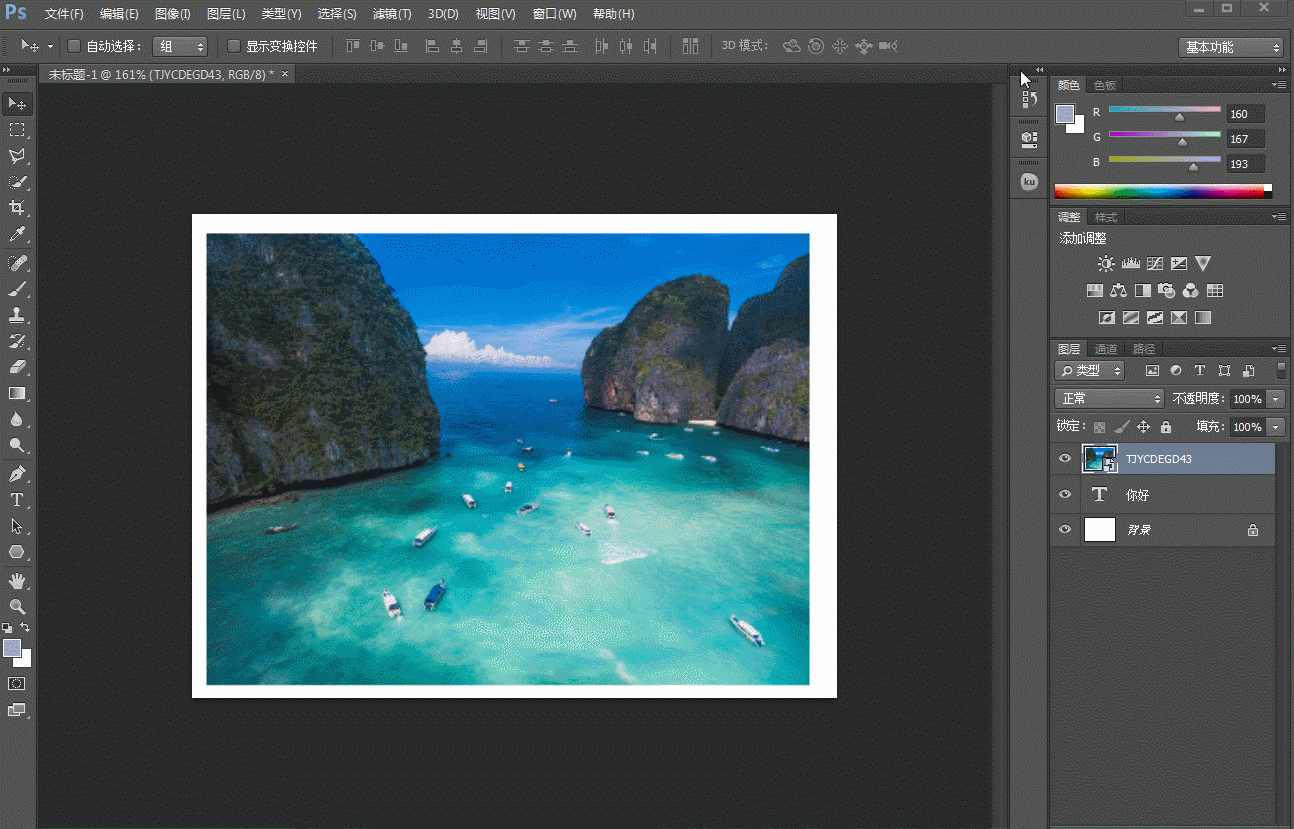The height and width of the screenshot is (829, 1294).
Task: Add a Brightness/Contrast adjustment
Action: pos(1106,264)
